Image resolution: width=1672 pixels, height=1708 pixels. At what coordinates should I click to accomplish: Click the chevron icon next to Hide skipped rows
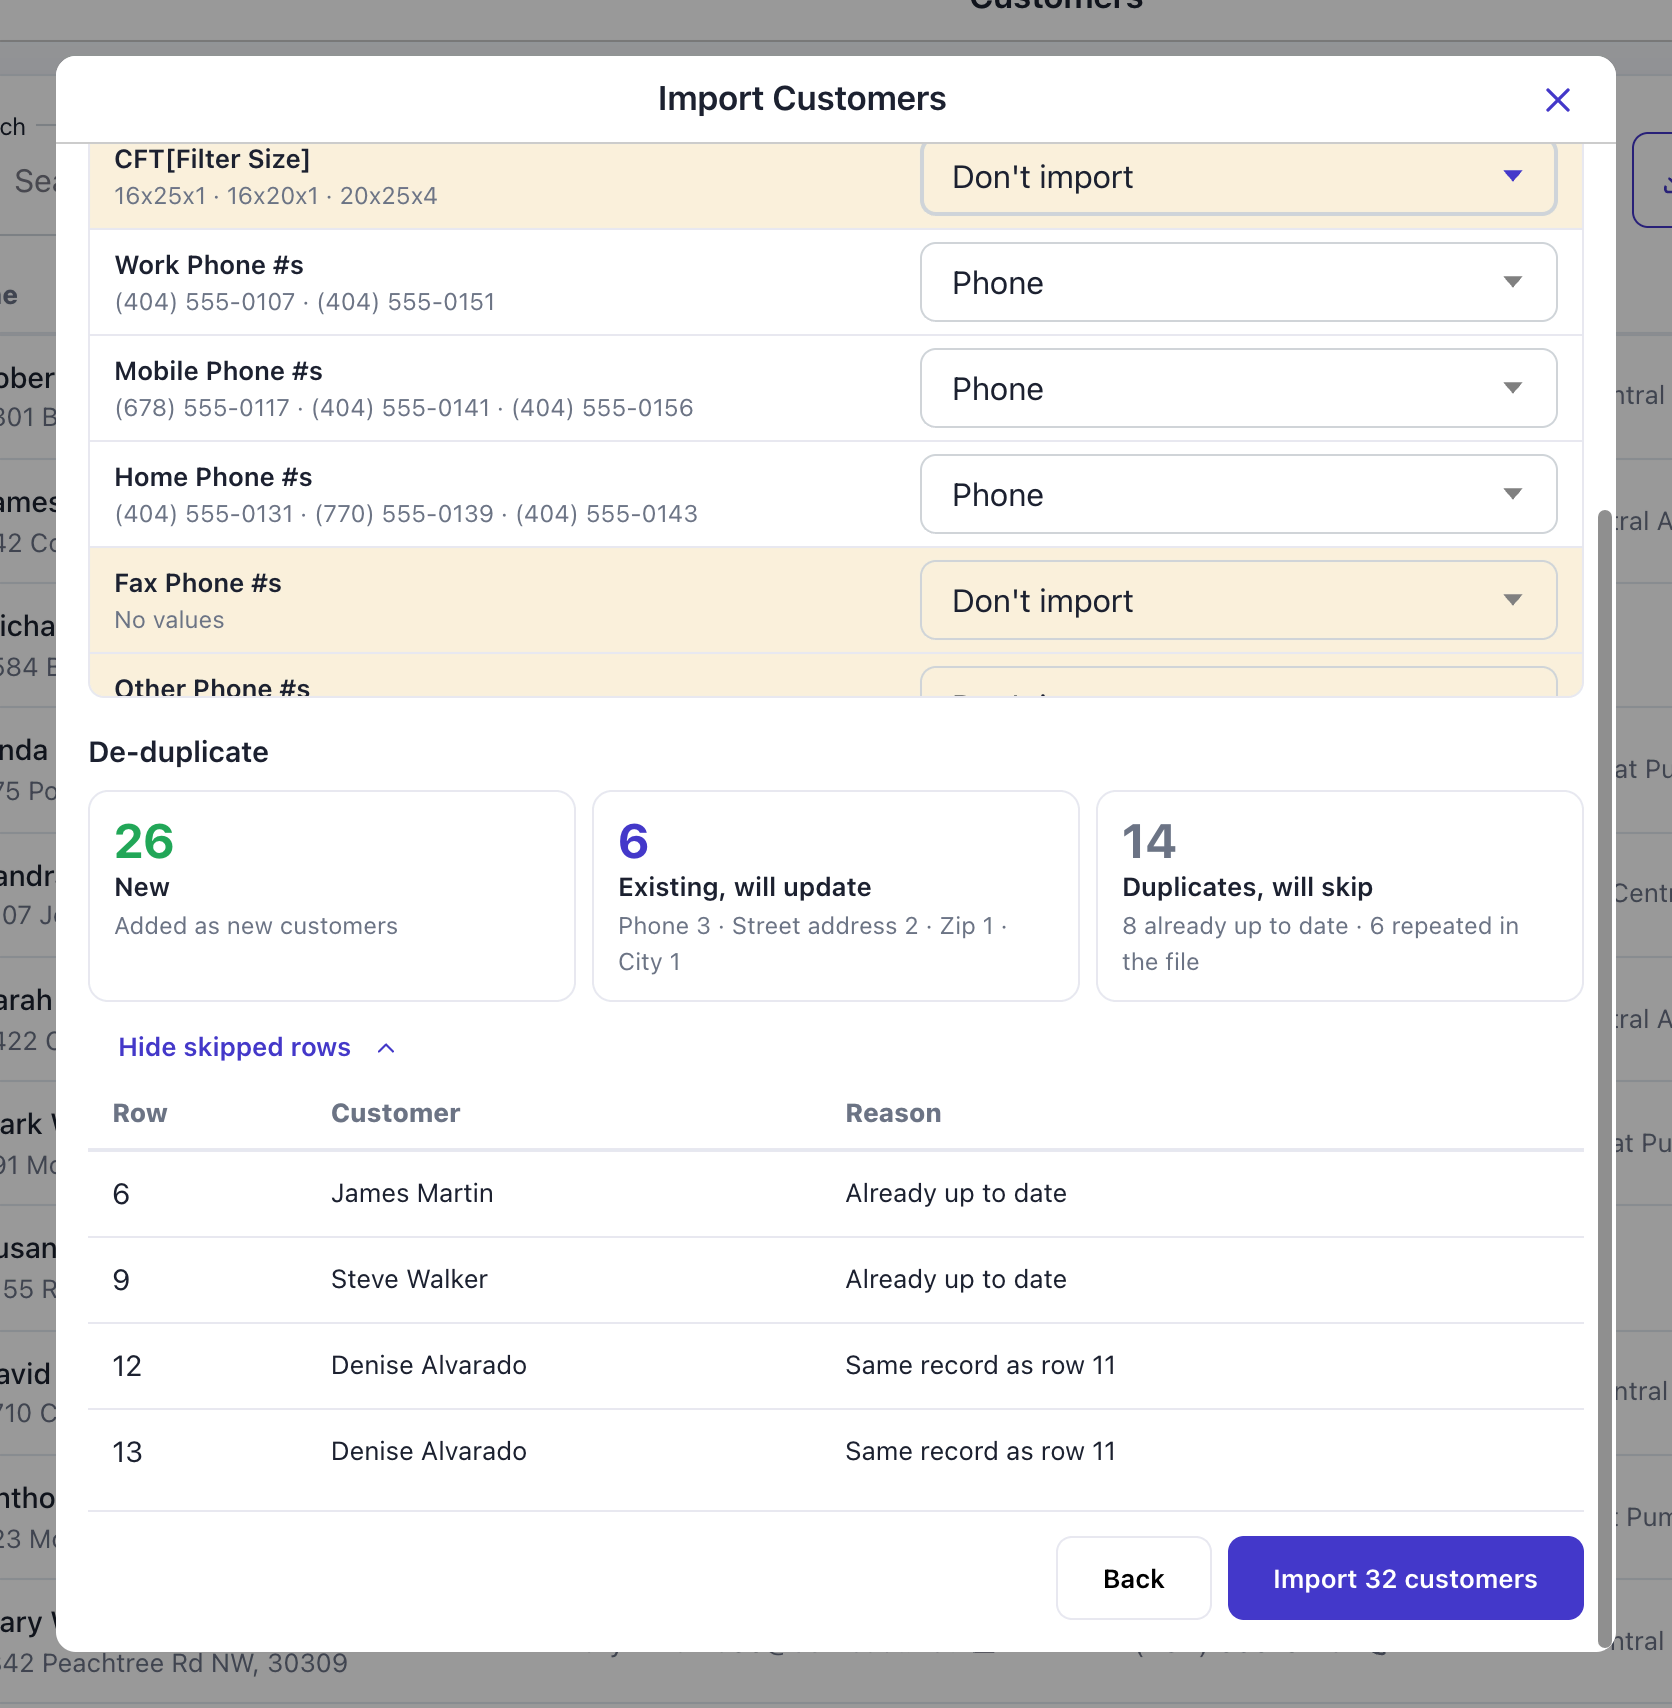386,1048
